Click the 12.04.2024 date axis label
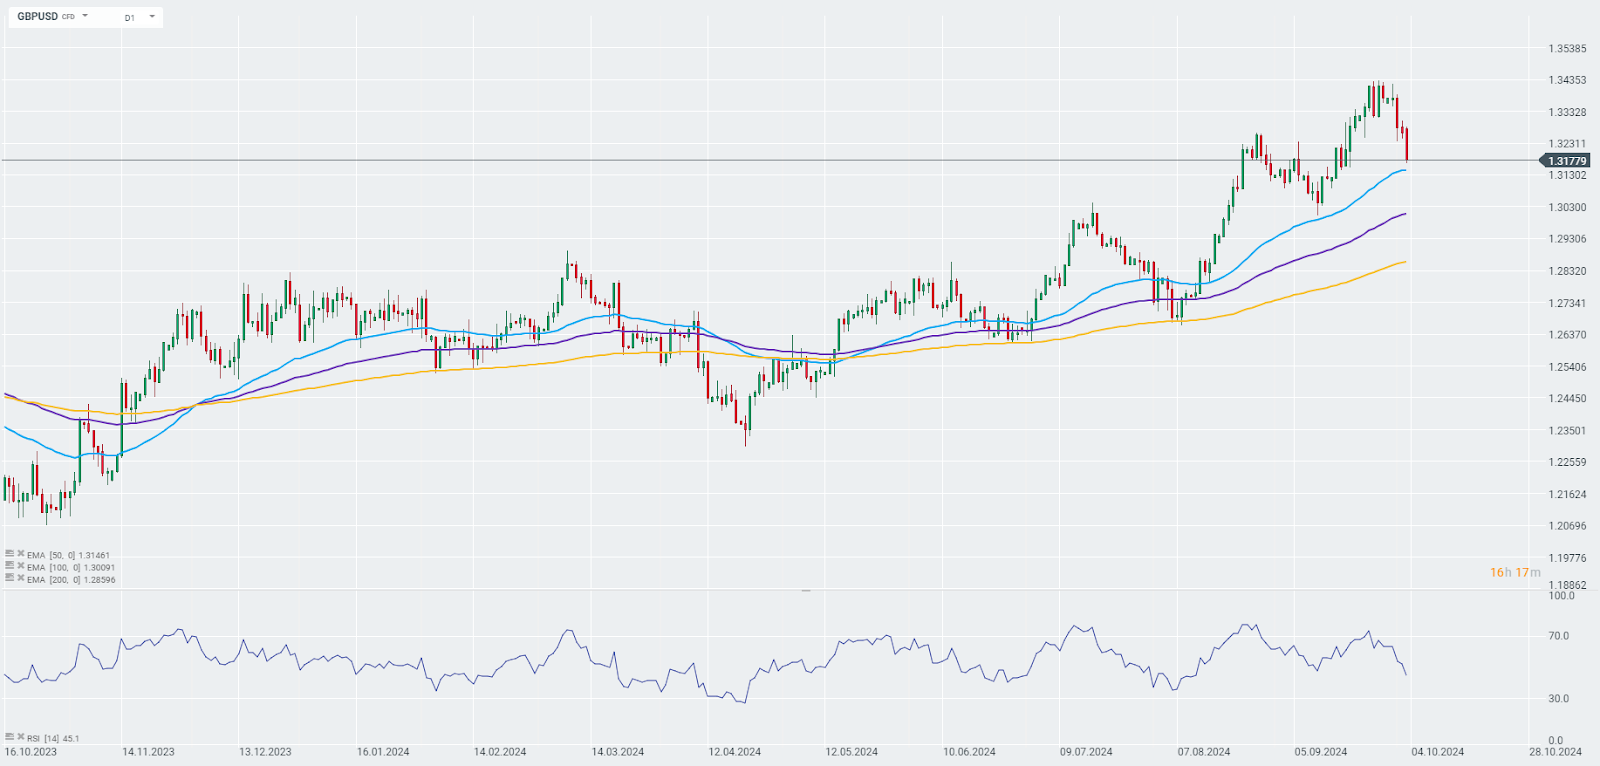 [735, 752]
